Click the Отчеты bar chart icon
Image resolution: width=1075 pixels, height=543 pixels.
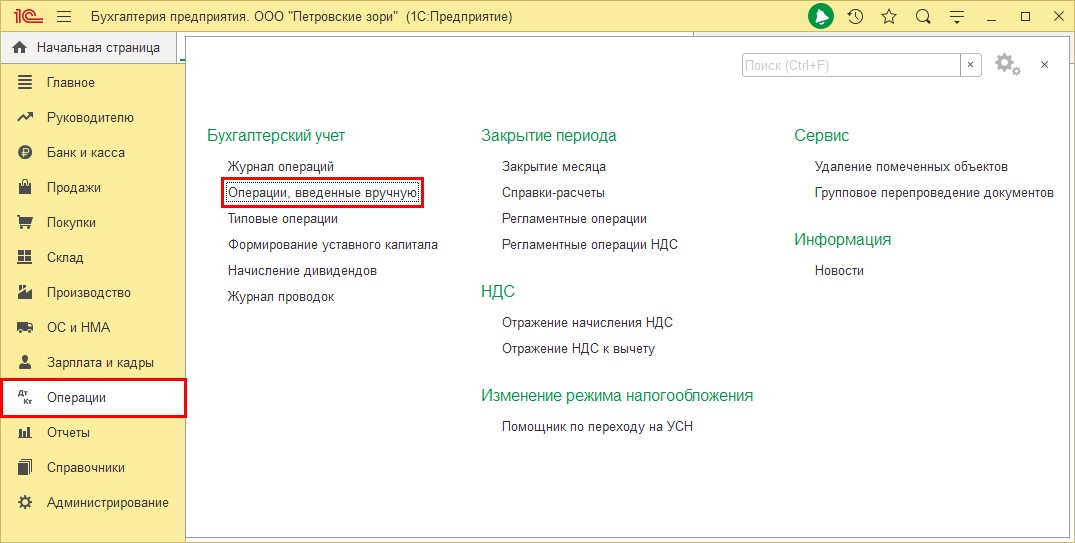point(25,432)
